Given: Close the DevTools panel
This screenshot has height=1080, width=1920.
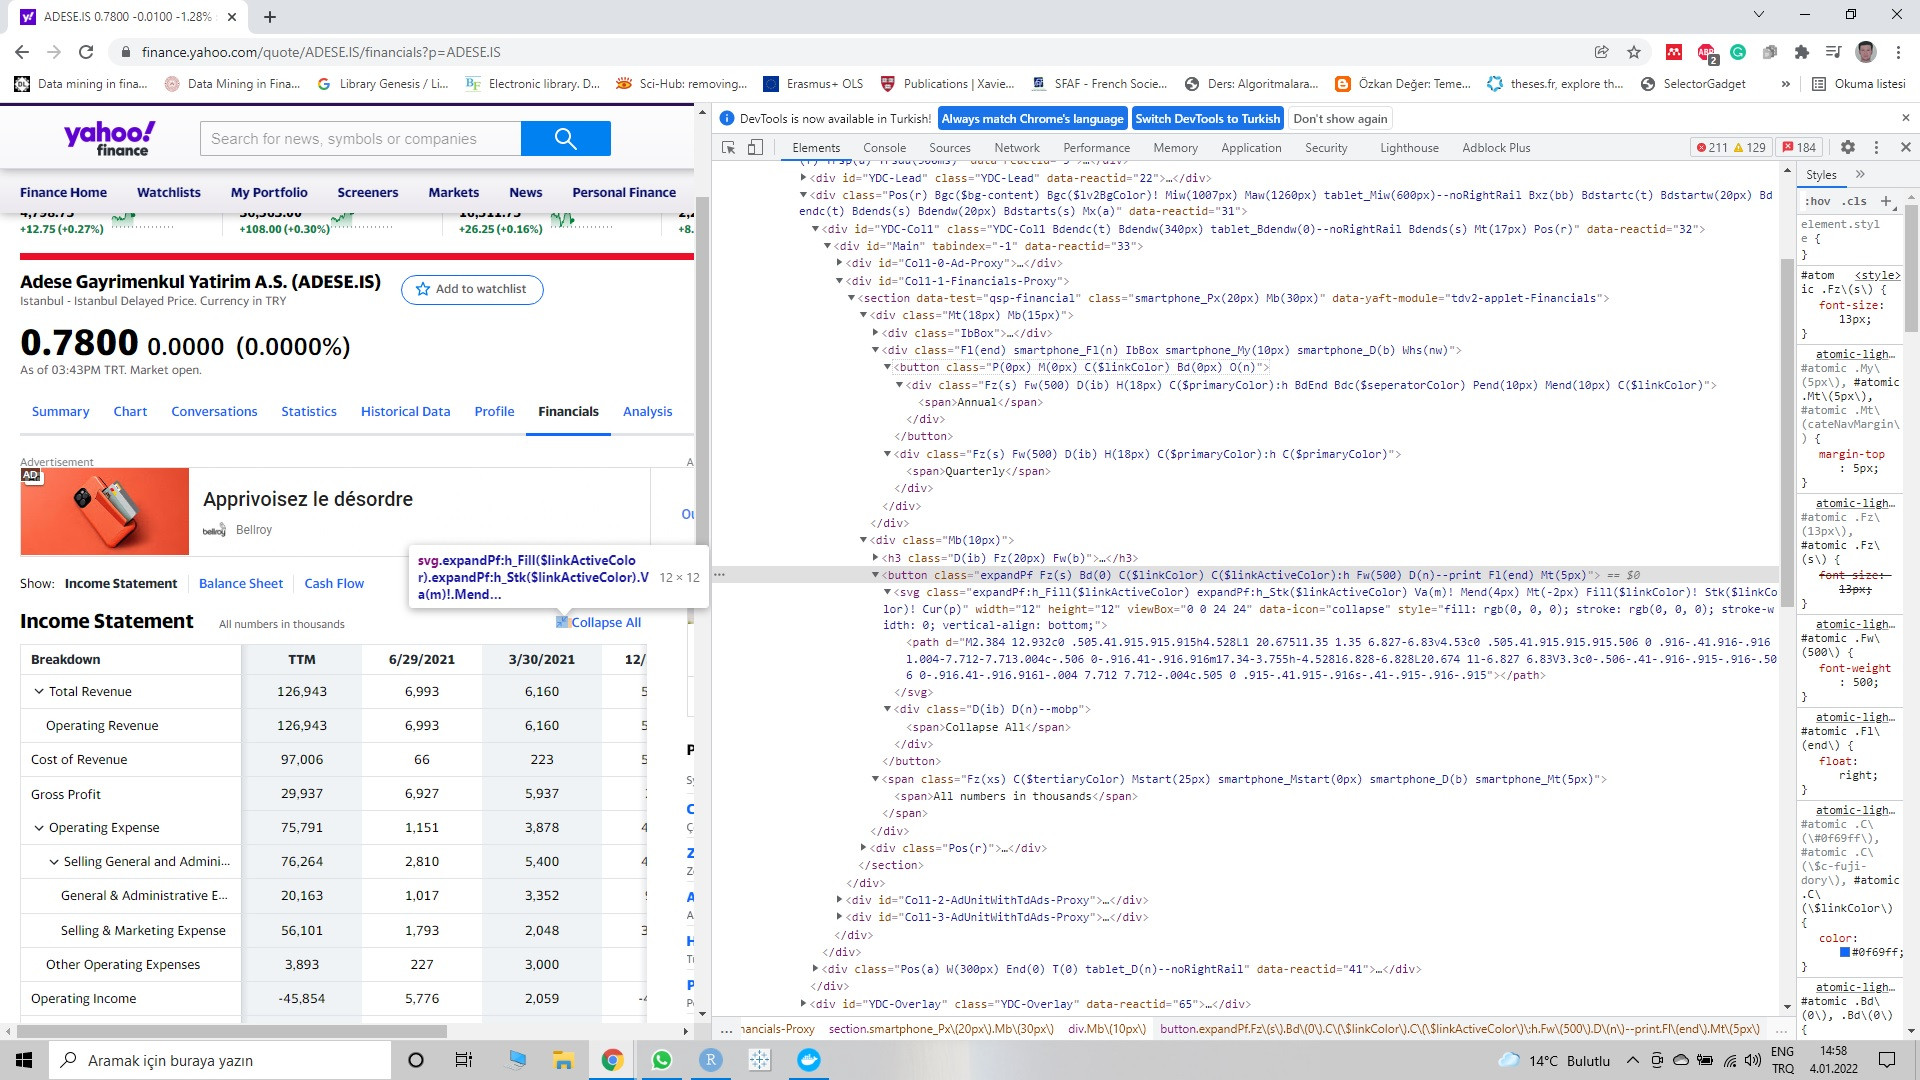Looking at the screenshot, I should (x=1906, y=147).
